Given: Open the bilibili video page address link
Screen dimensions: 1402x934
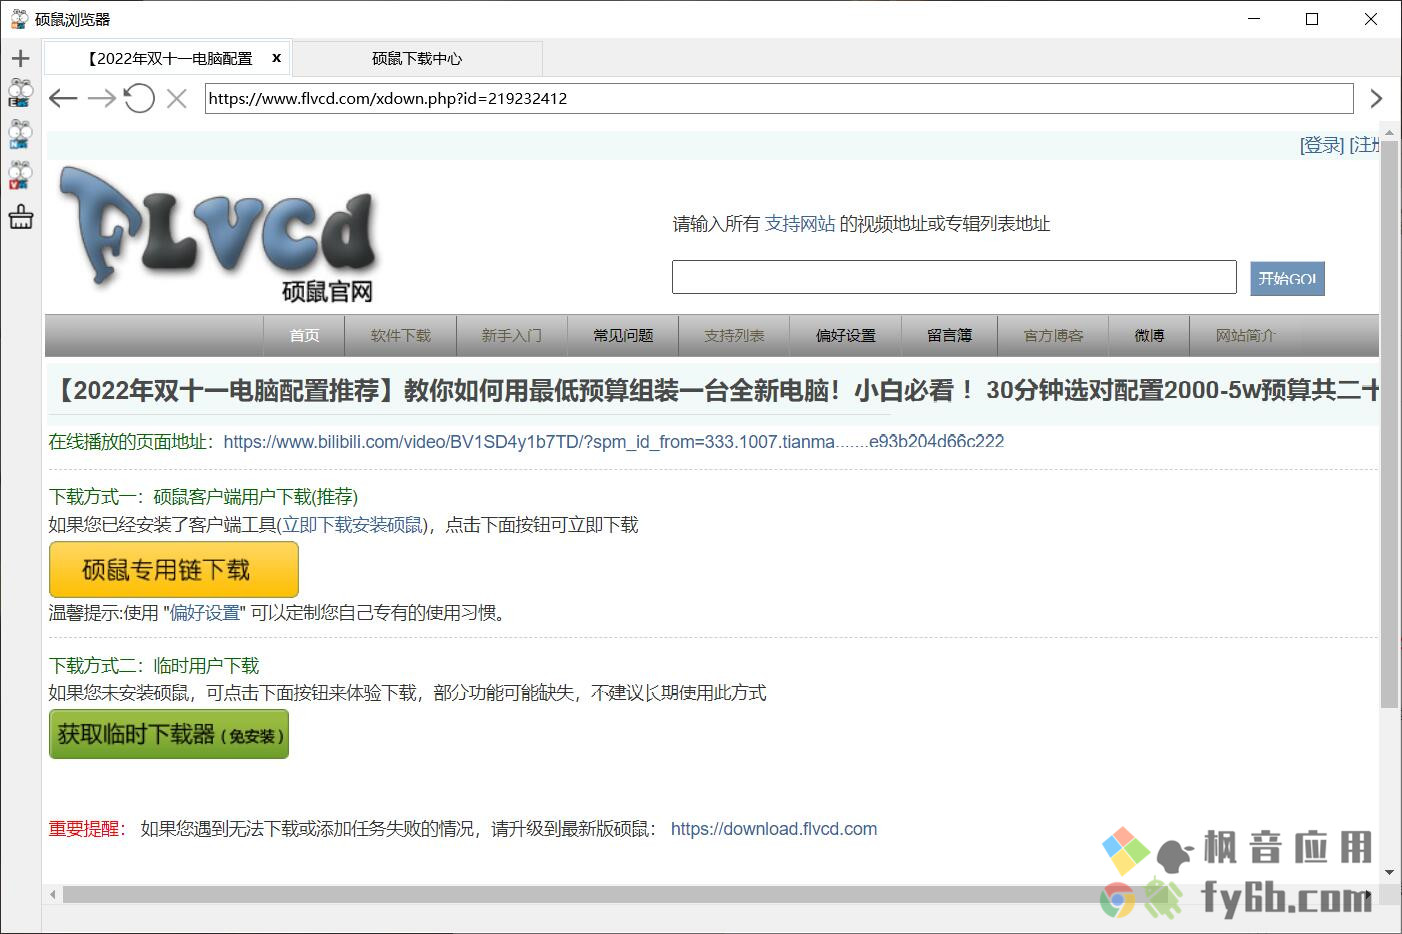Looking at the screenshot, I should 613,441.
